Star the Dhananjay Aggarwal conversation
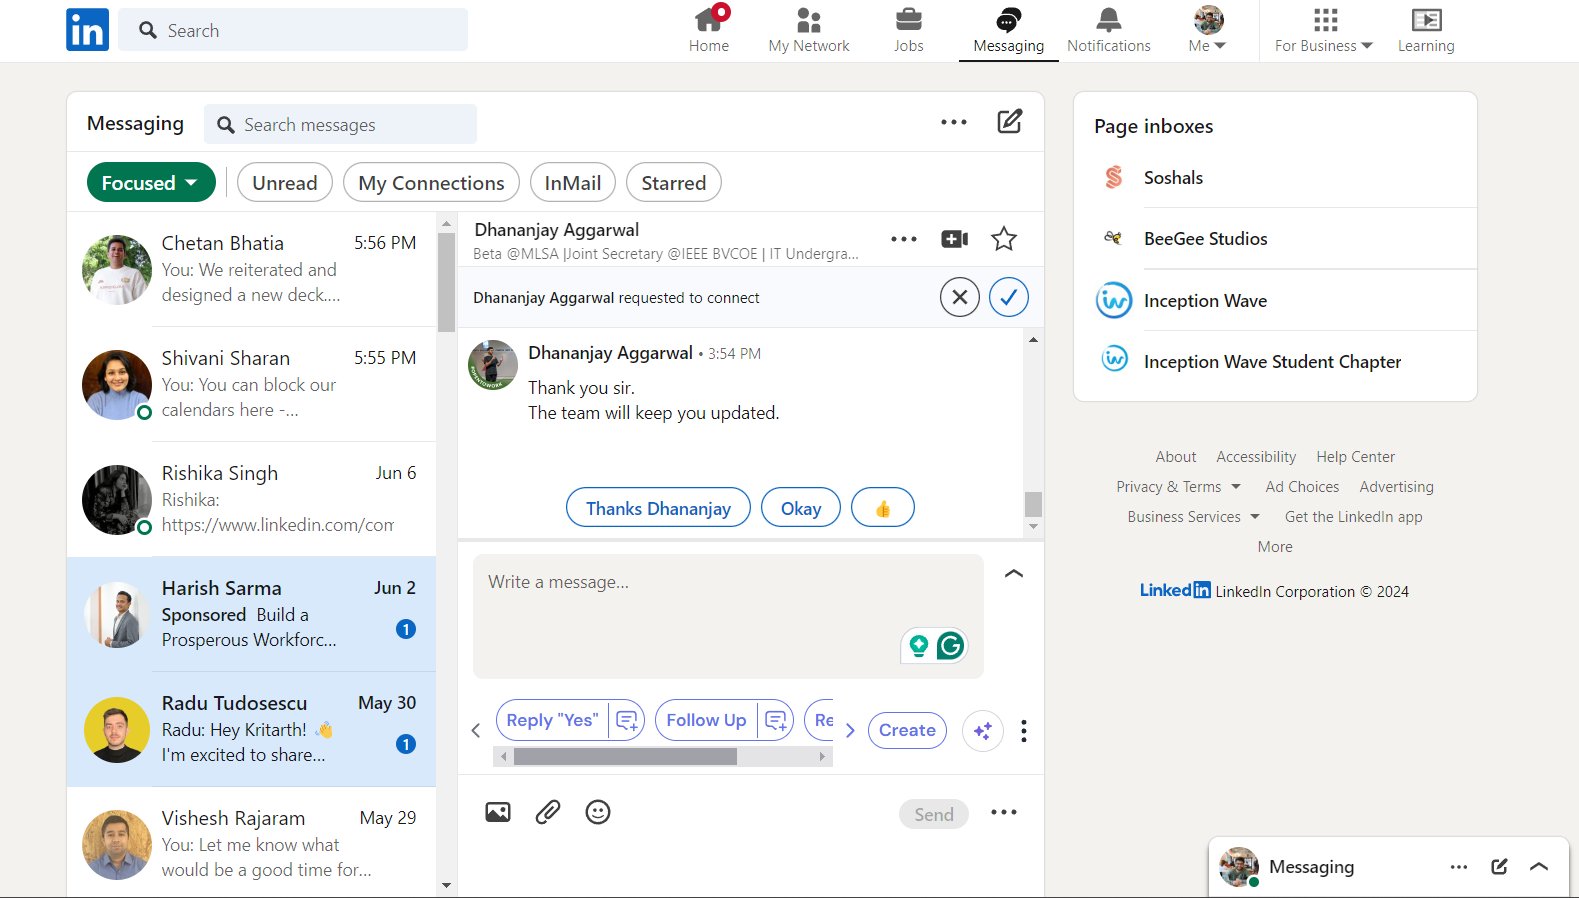This screenshot has width=1579, height=898. tap(1003, 239)
